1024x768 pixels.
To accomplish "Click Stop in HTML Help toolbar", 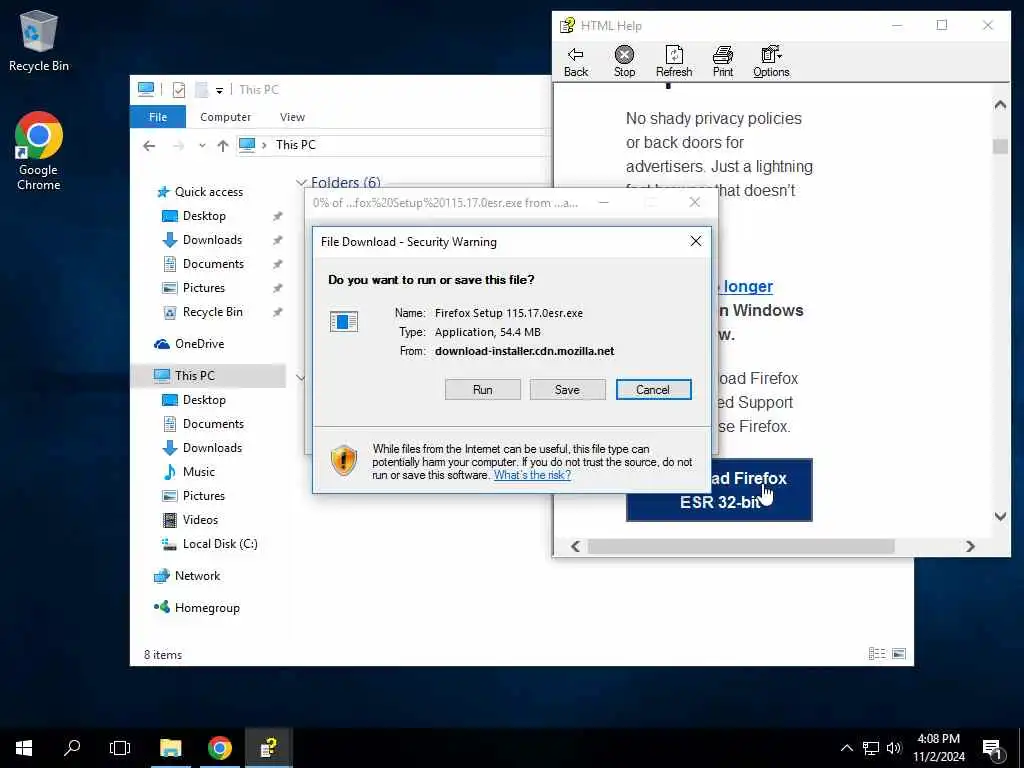I will click(x=624, y=62).
